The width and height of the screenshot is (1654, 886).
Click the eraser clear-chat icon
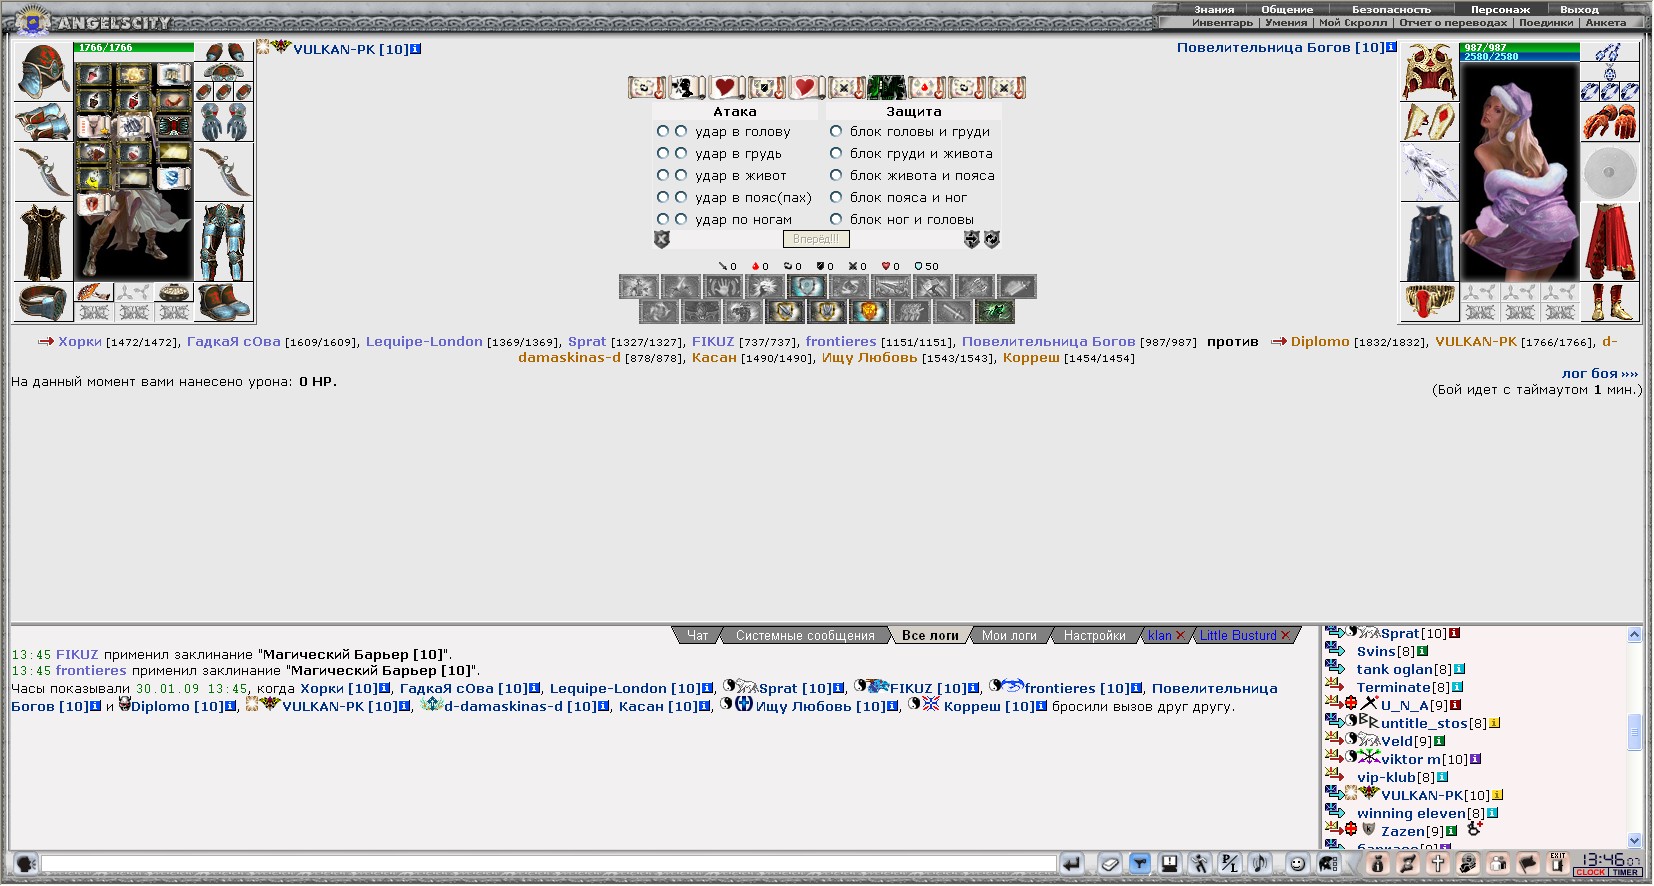1109,863
